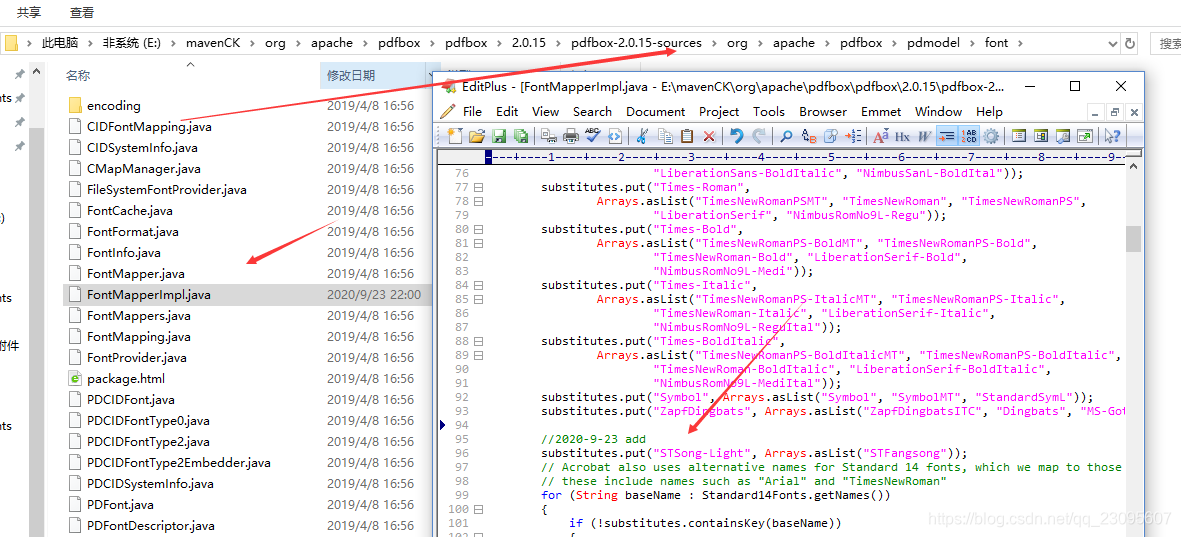
Task: Refresh the Explorer folder view
Action: (x=1129, y=43)
